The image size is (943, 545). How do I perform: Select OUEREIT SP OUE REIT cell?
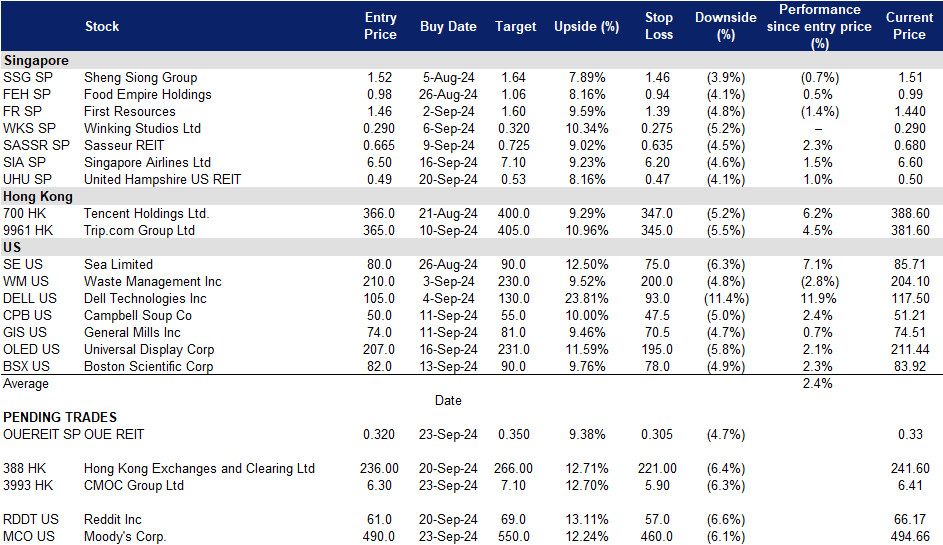coord(73,434)
